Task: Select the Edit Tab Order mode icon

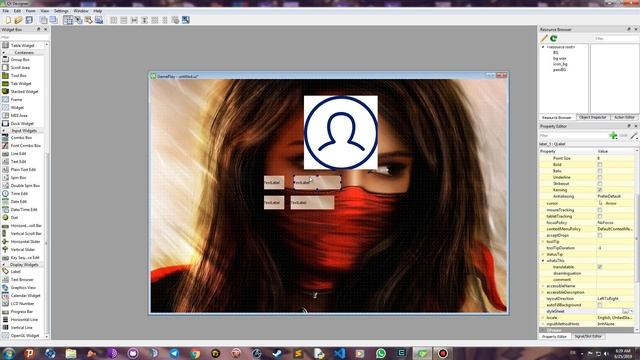Action: 99,20
